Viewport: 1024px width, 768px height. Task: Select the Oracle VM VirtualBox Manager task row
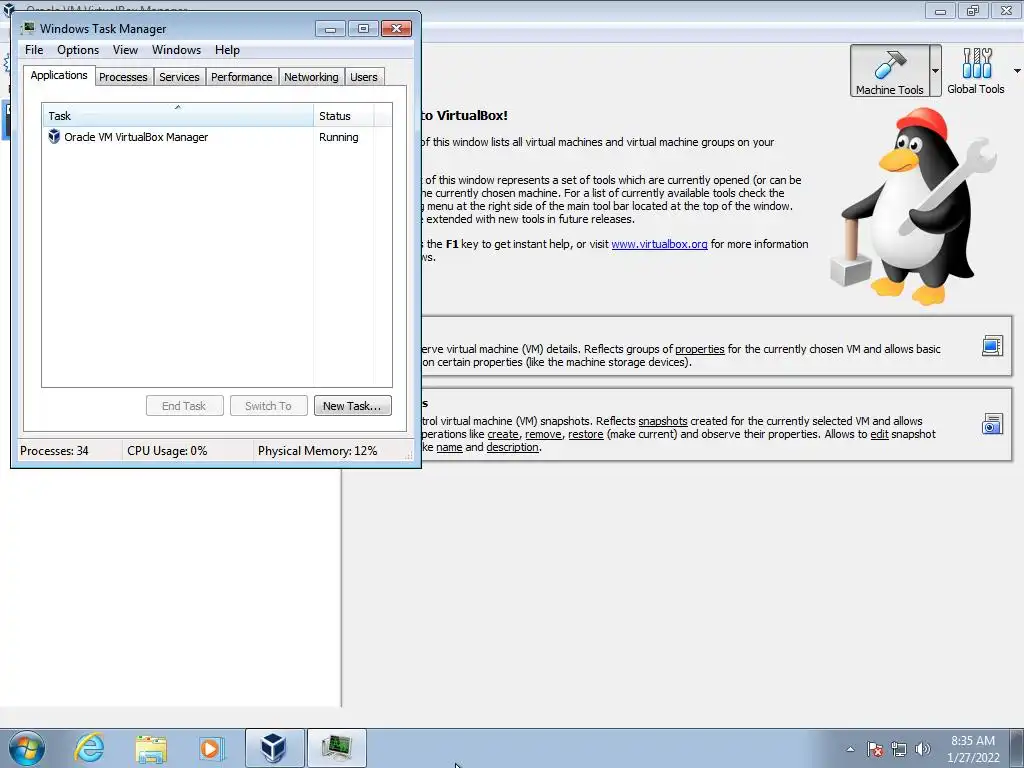217,137
